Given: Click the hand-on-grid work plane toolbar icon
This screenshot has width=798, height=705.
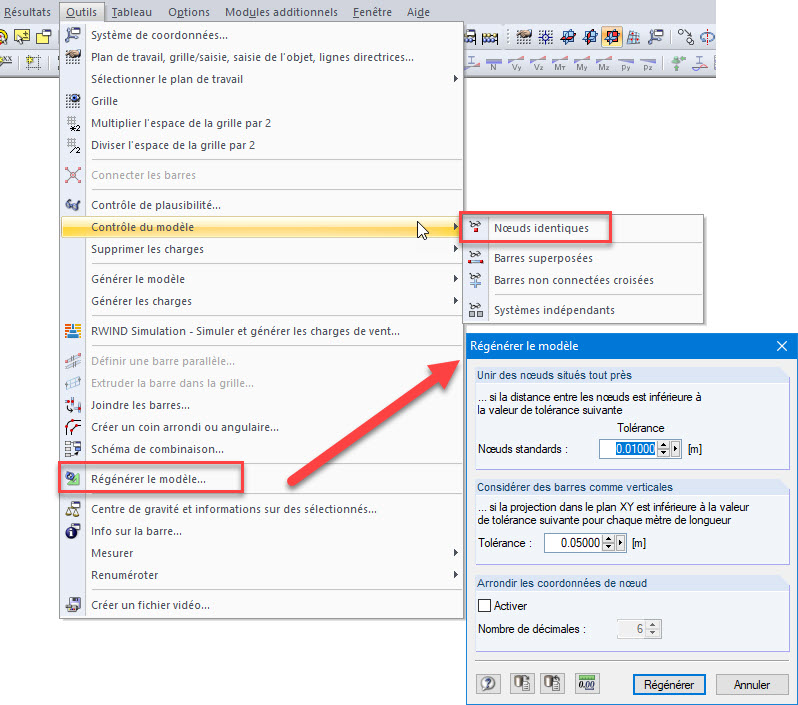Looking at the screenshot, I should 524,37.
